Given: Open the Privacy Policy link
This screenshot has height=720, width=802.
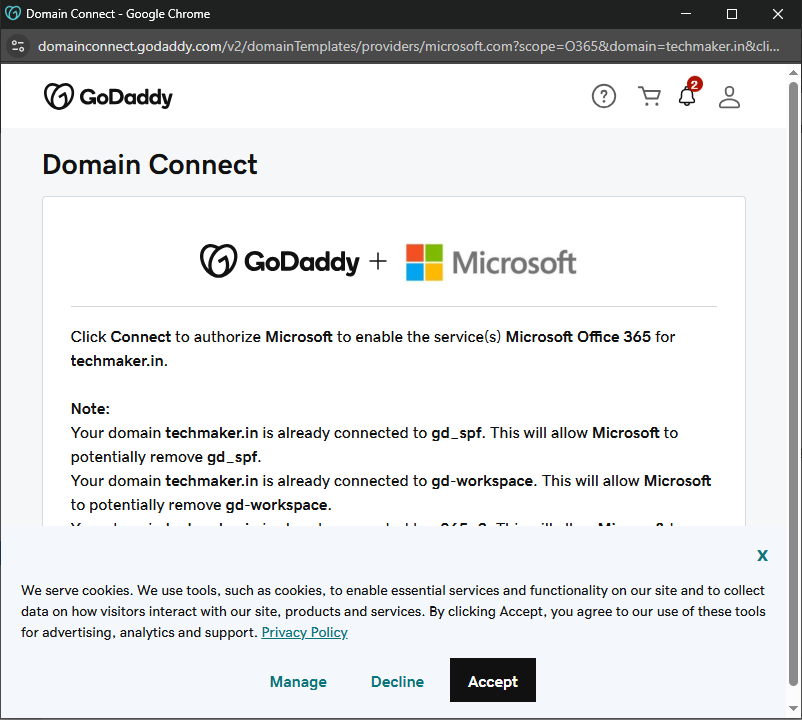Looking at the screenshot, I should [x=304, y=632].
